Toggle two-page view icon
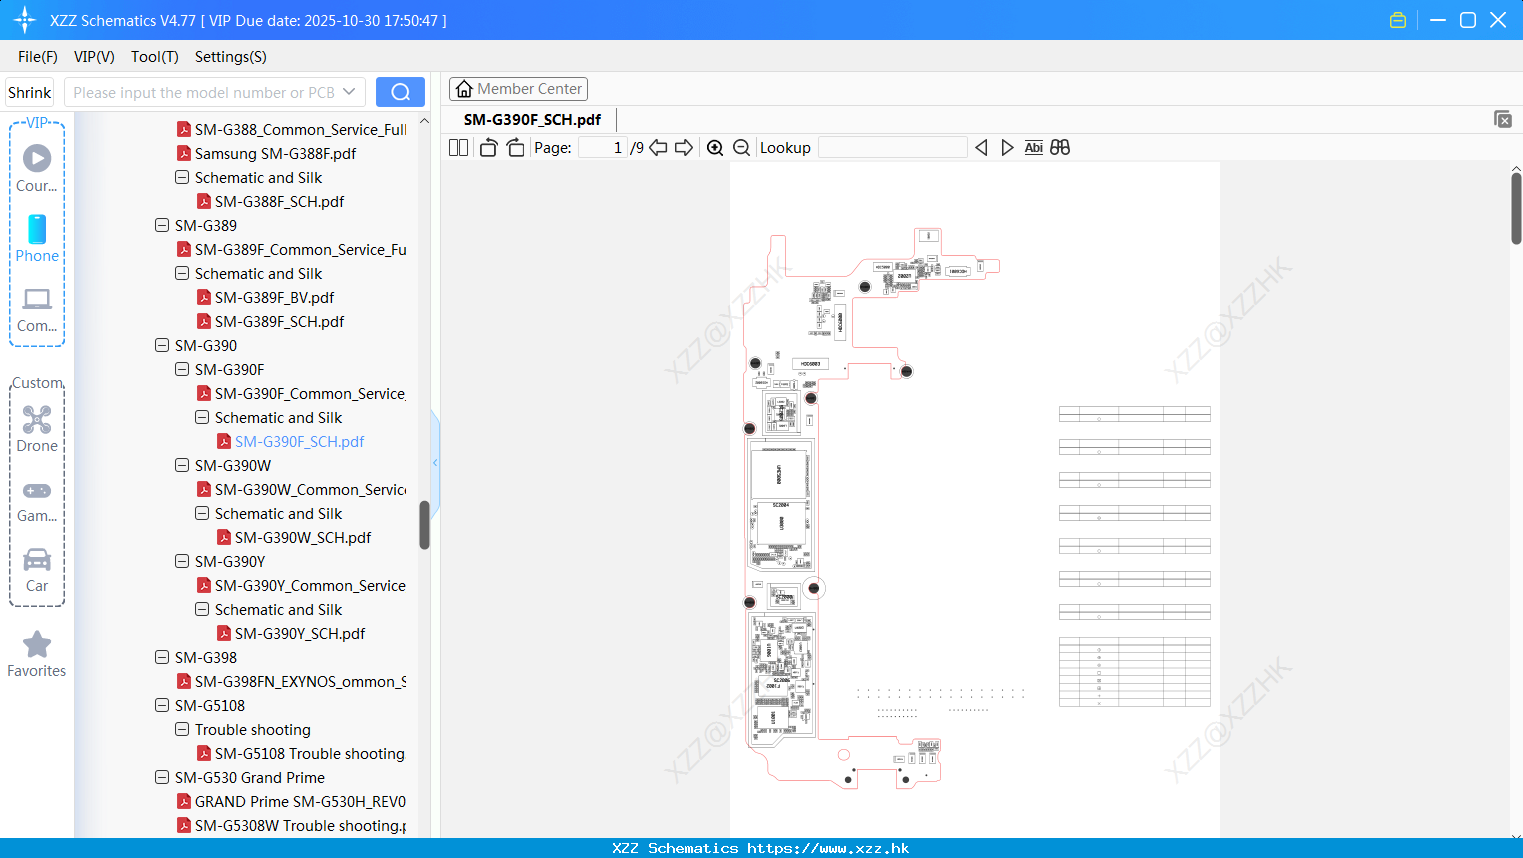Screen dimensions: 1523x858 click(x=458, y=148)
